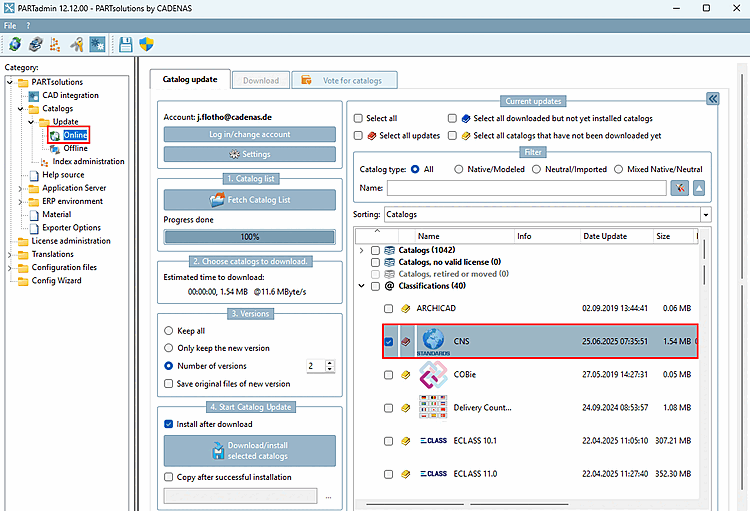This screenshot has width=750, height=511.
Task: Open the ? help menu
Action: click(x=28, y=26)
